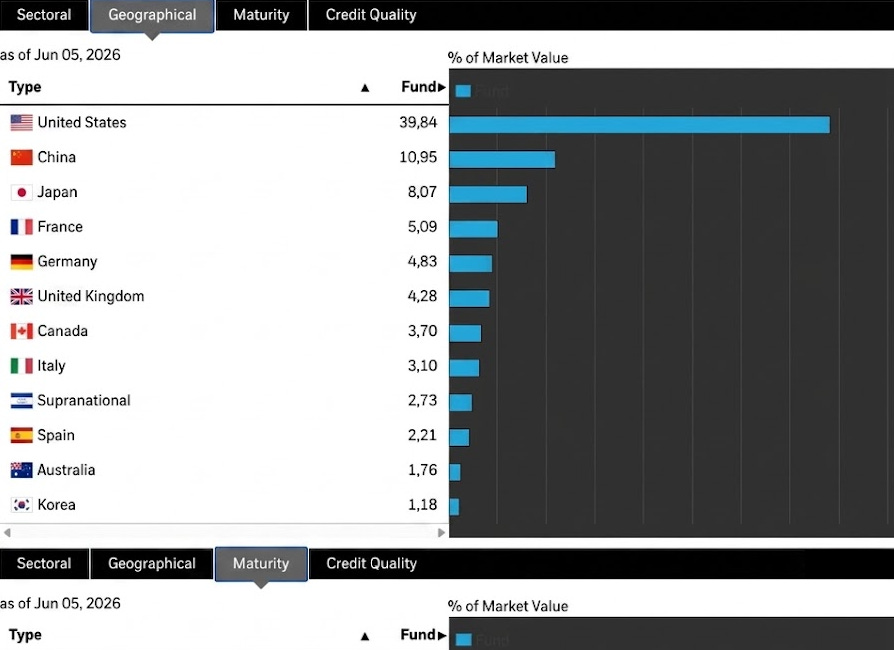Screen dimensions: 894x650
Task: Click the right arrow of the horizontal scrollbar
Action: click(441, 533)
